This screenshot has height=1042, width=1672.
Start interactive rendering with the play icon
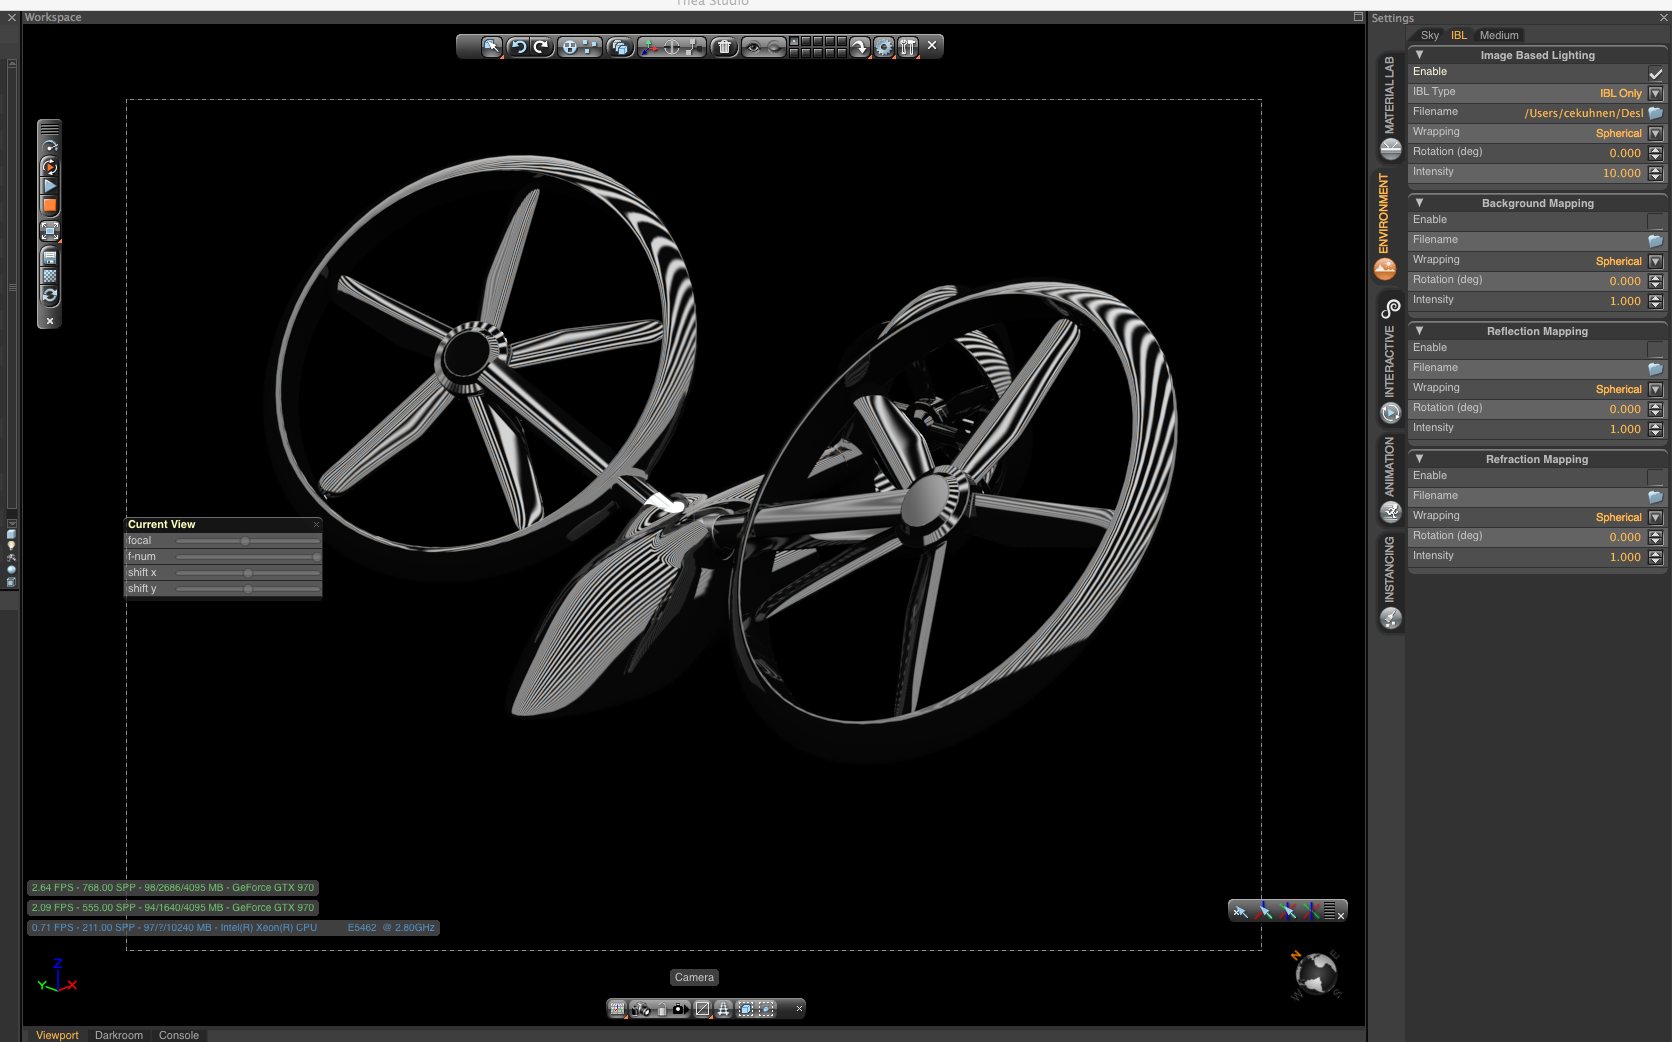point(49,185)
